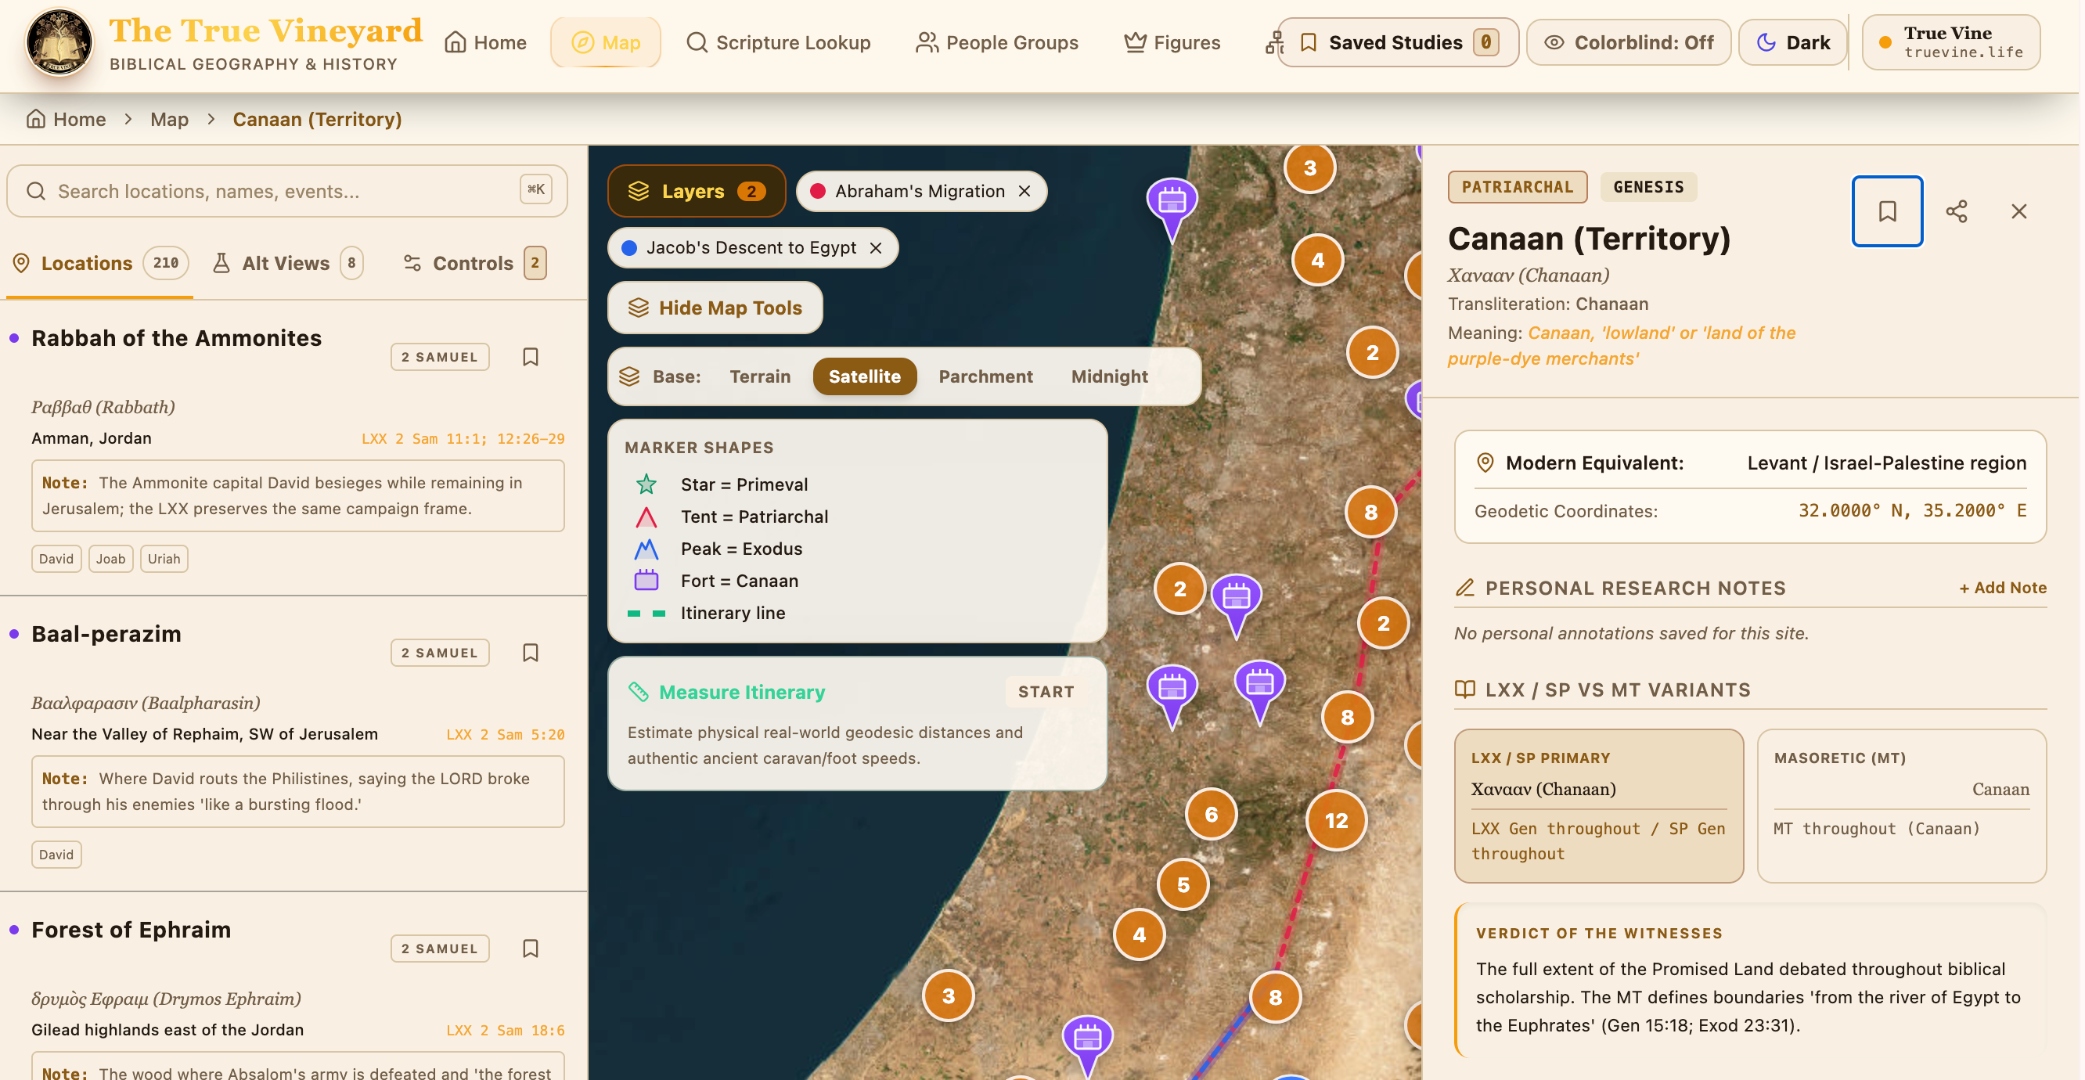Click the Tent Patriarchal legend icon
Image resolution: width=2085 pixels, height=1080 pixels.
pyautogui.click(x=647, y=517)
